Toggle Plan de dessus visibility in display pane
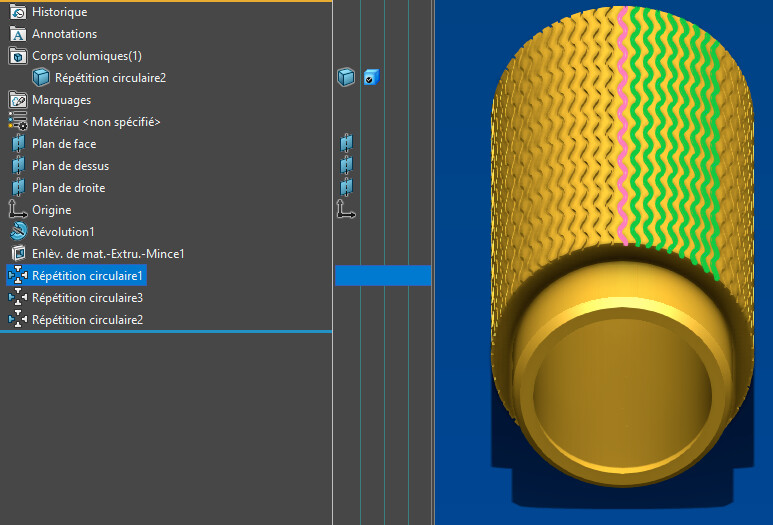 click(347, 166)
